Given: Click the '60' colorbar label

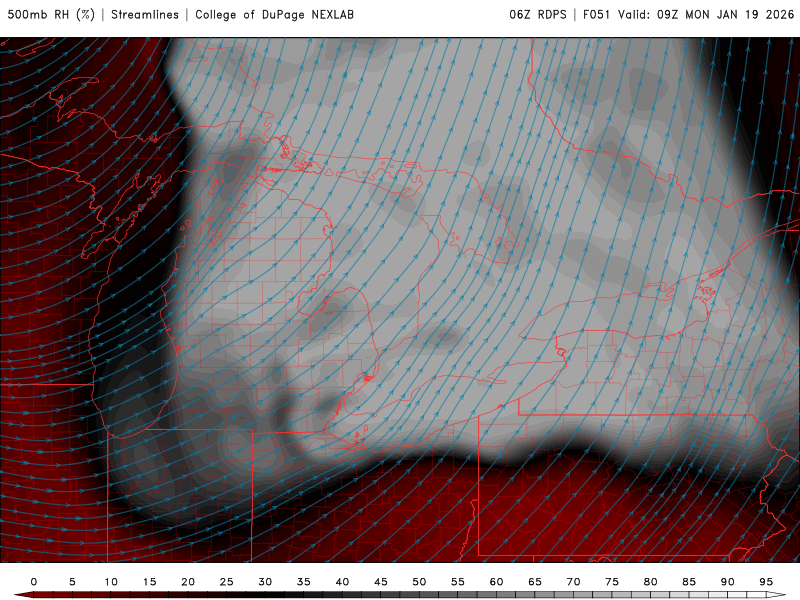Looking at the screenshot, I should click(496, 582).
